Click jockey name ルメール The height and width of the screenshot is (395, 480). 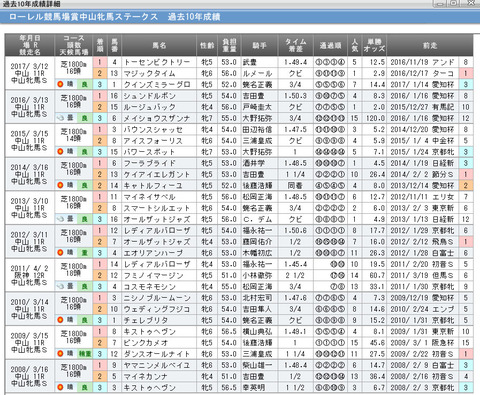tap(257, 73)
